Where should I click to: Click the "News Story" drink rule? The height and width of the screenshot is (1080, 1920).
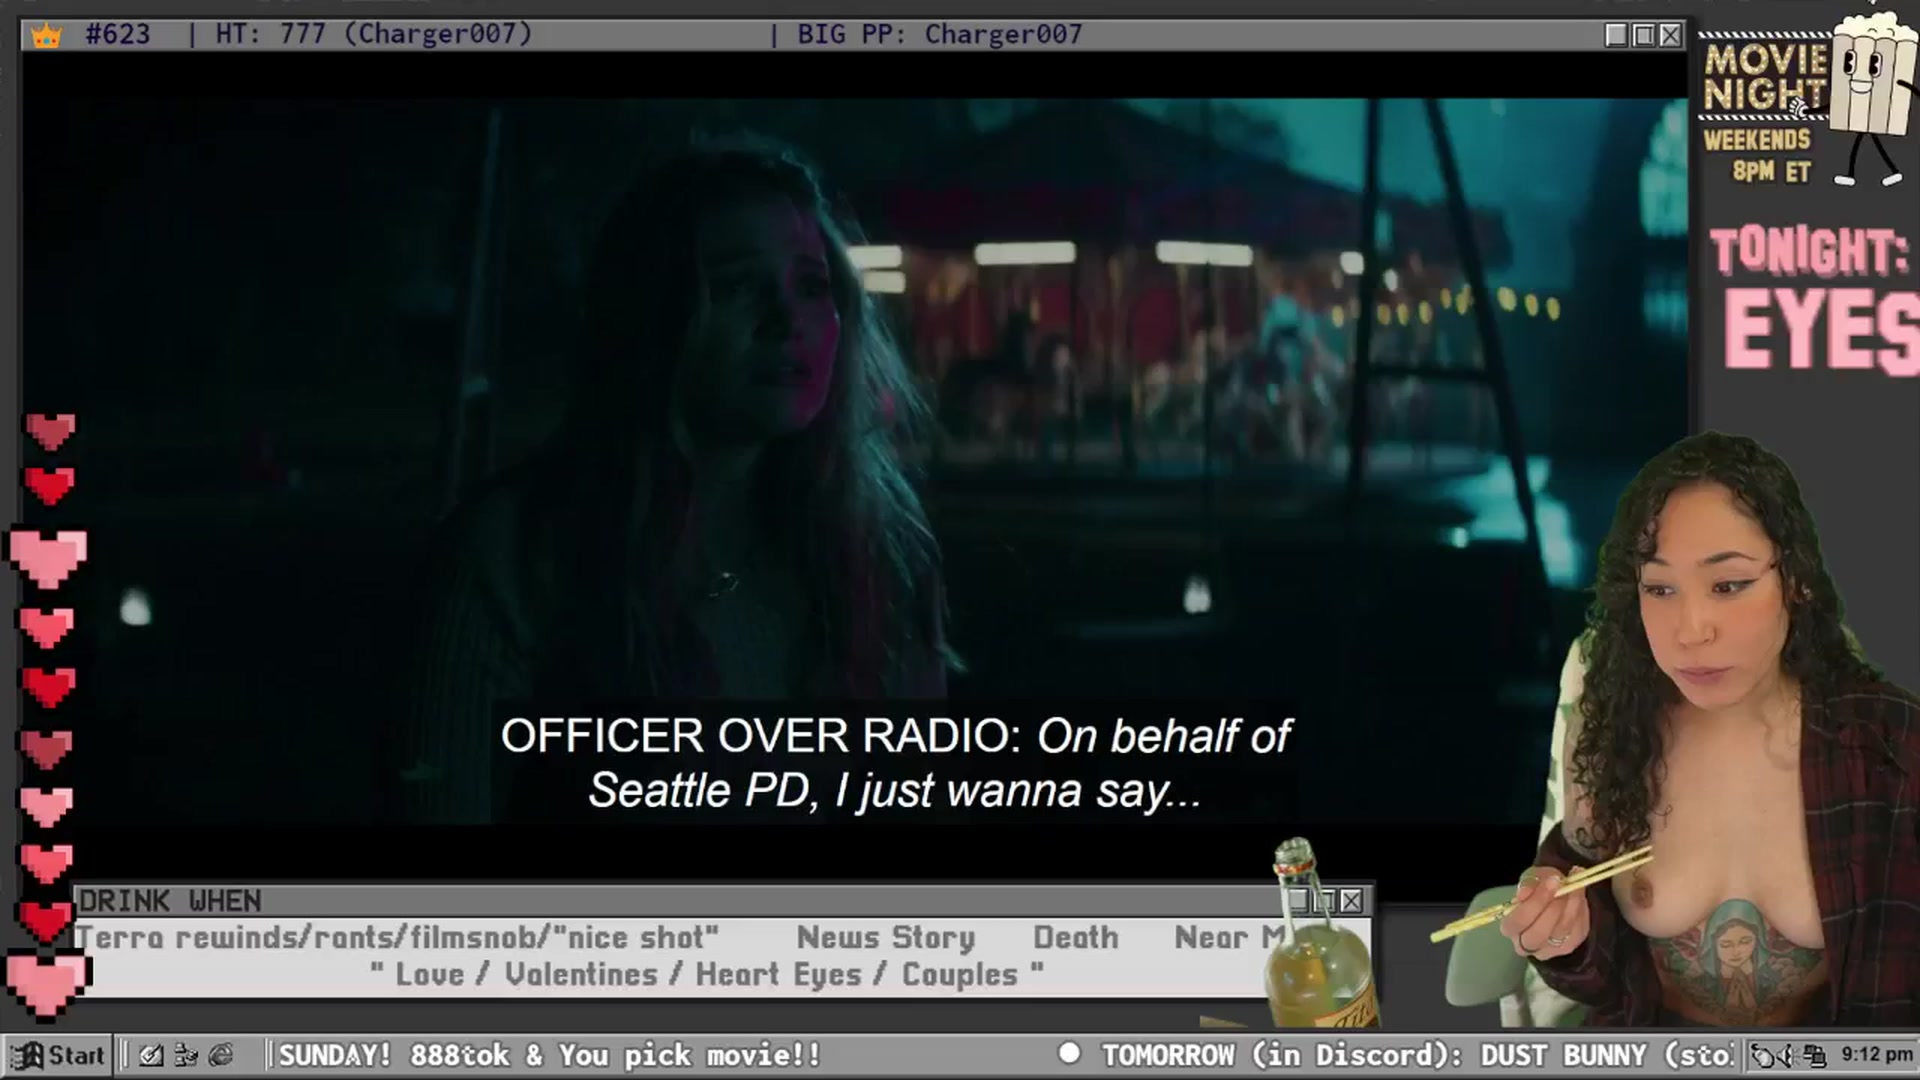tap(885, 938)
